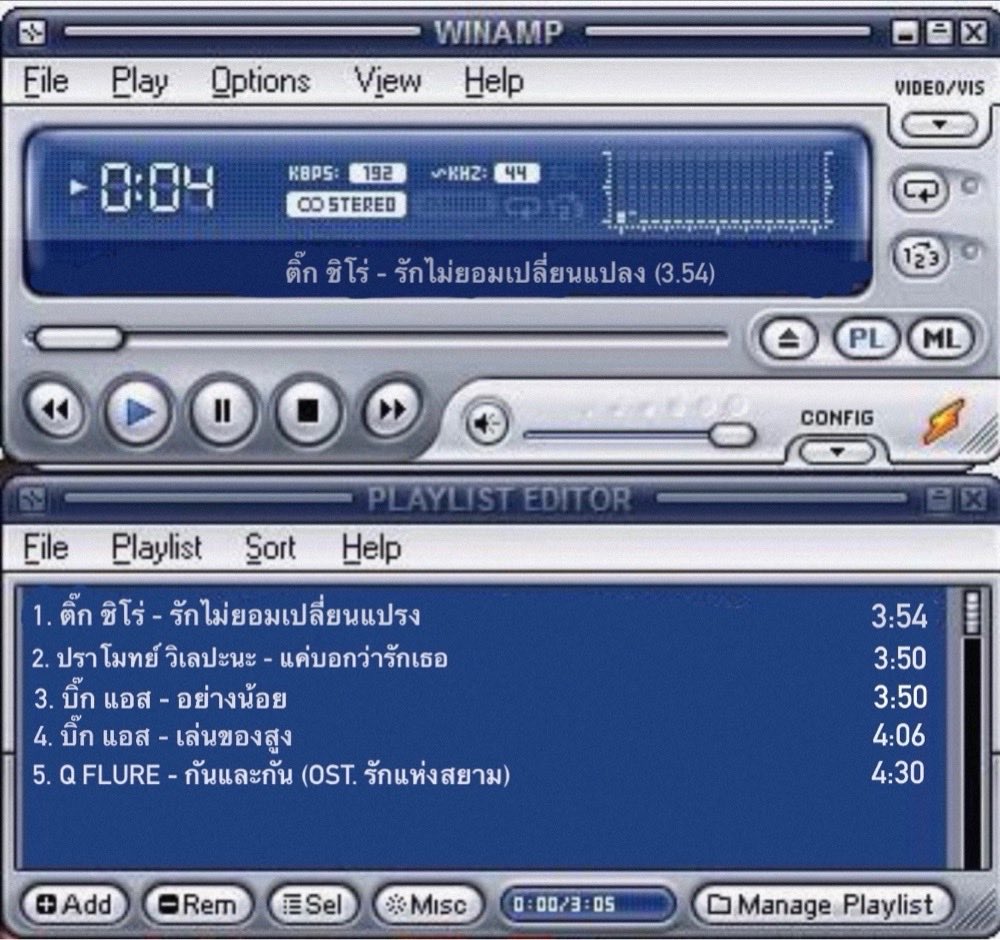Click the 0:04 elapsed time display

tap(158, 187)
